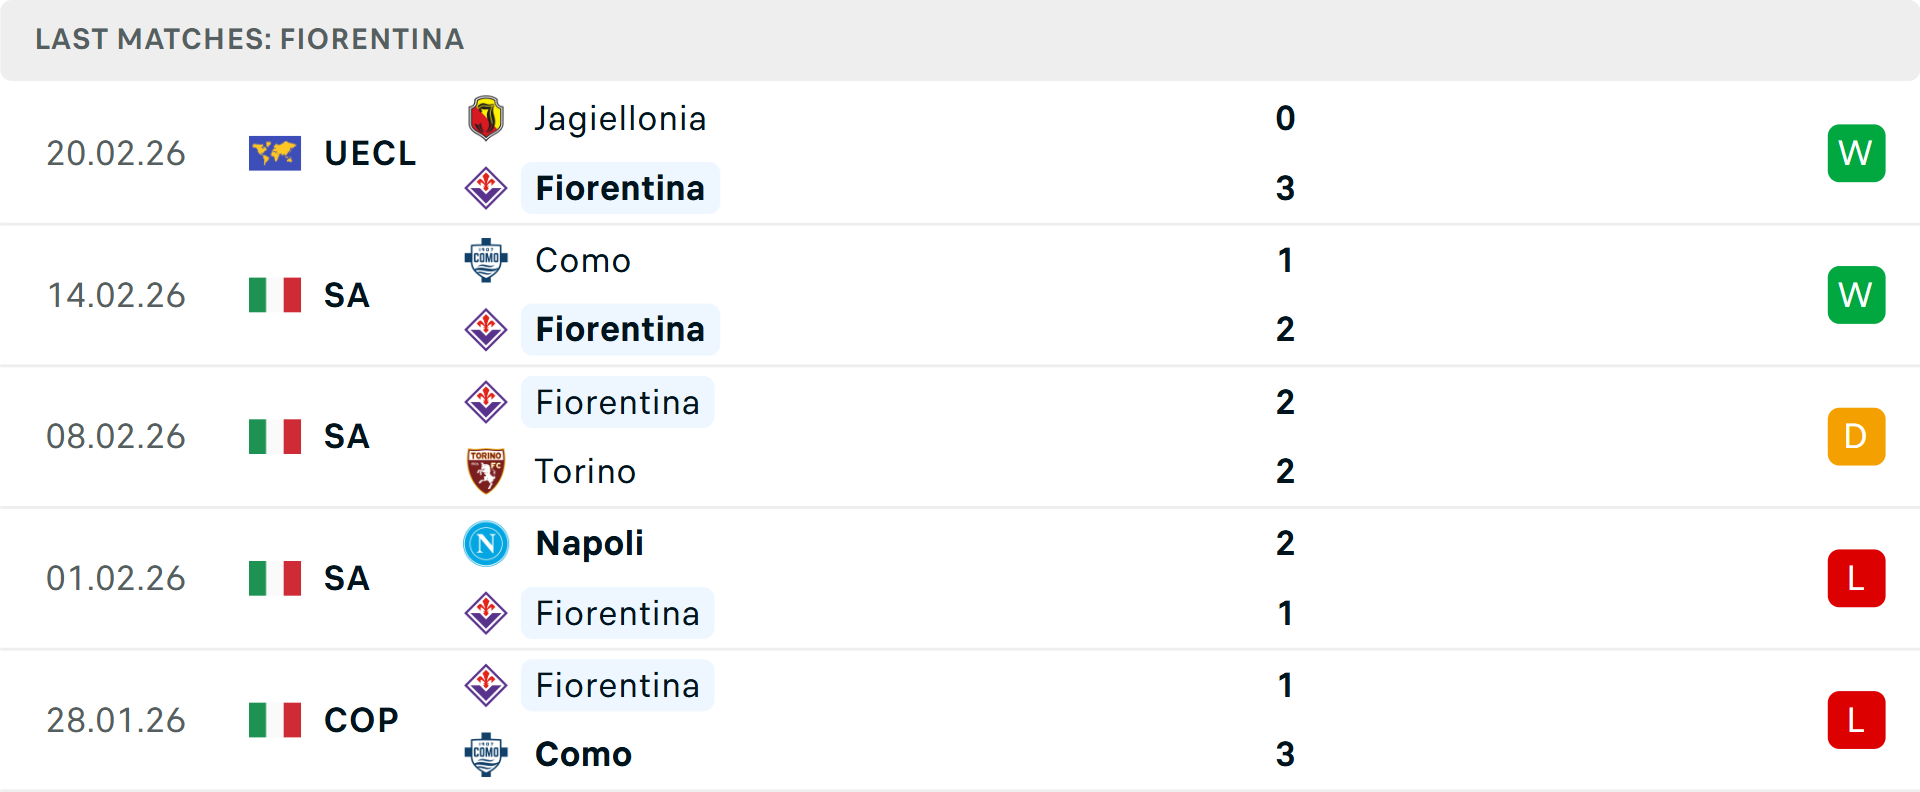This screenshot has width=1920, height=792.
Task: Click the date 20.02.26
Action: pos(116,153)
